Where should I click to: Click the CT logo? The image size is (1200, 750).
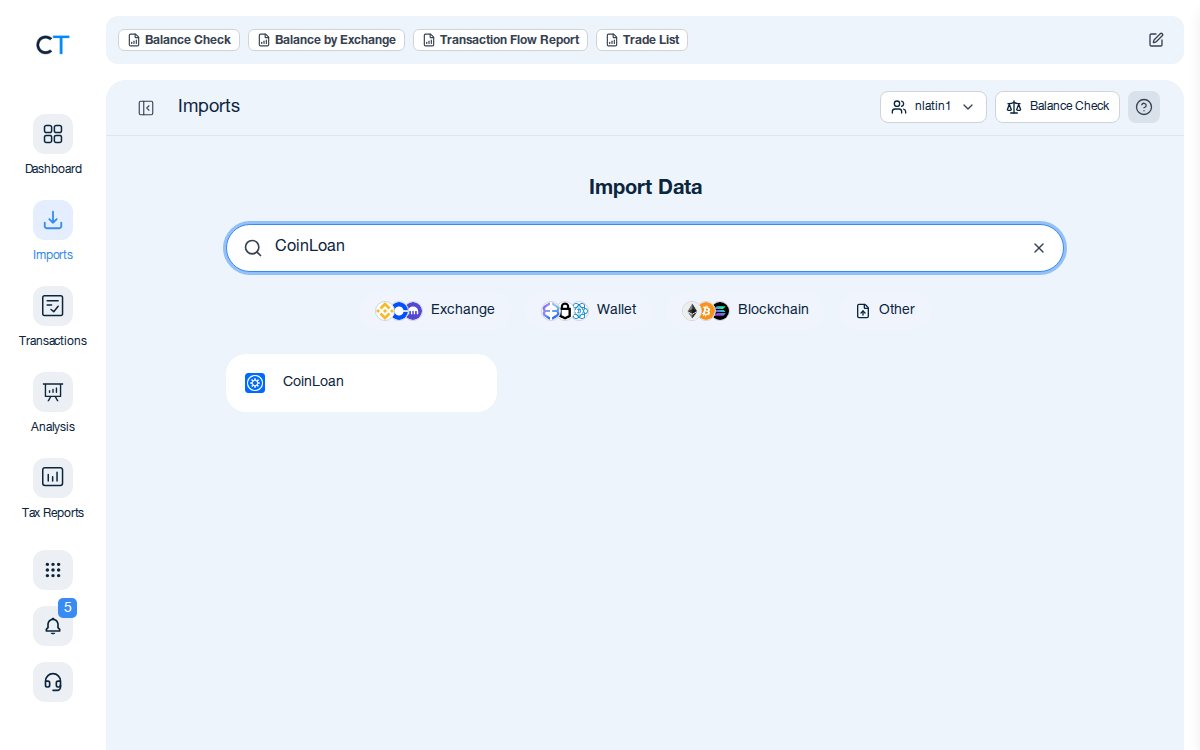(x=52, y=44)
